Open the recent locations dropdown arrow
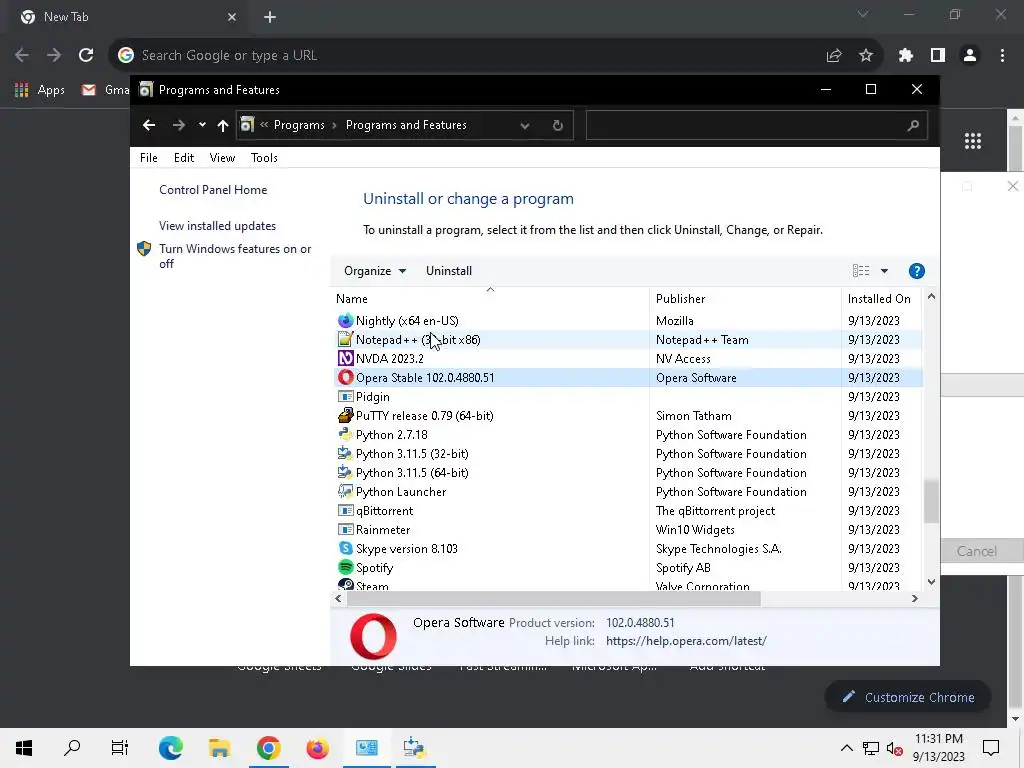Image resolution: width=1024 pixels, height=768 pixels. [202, 125]
